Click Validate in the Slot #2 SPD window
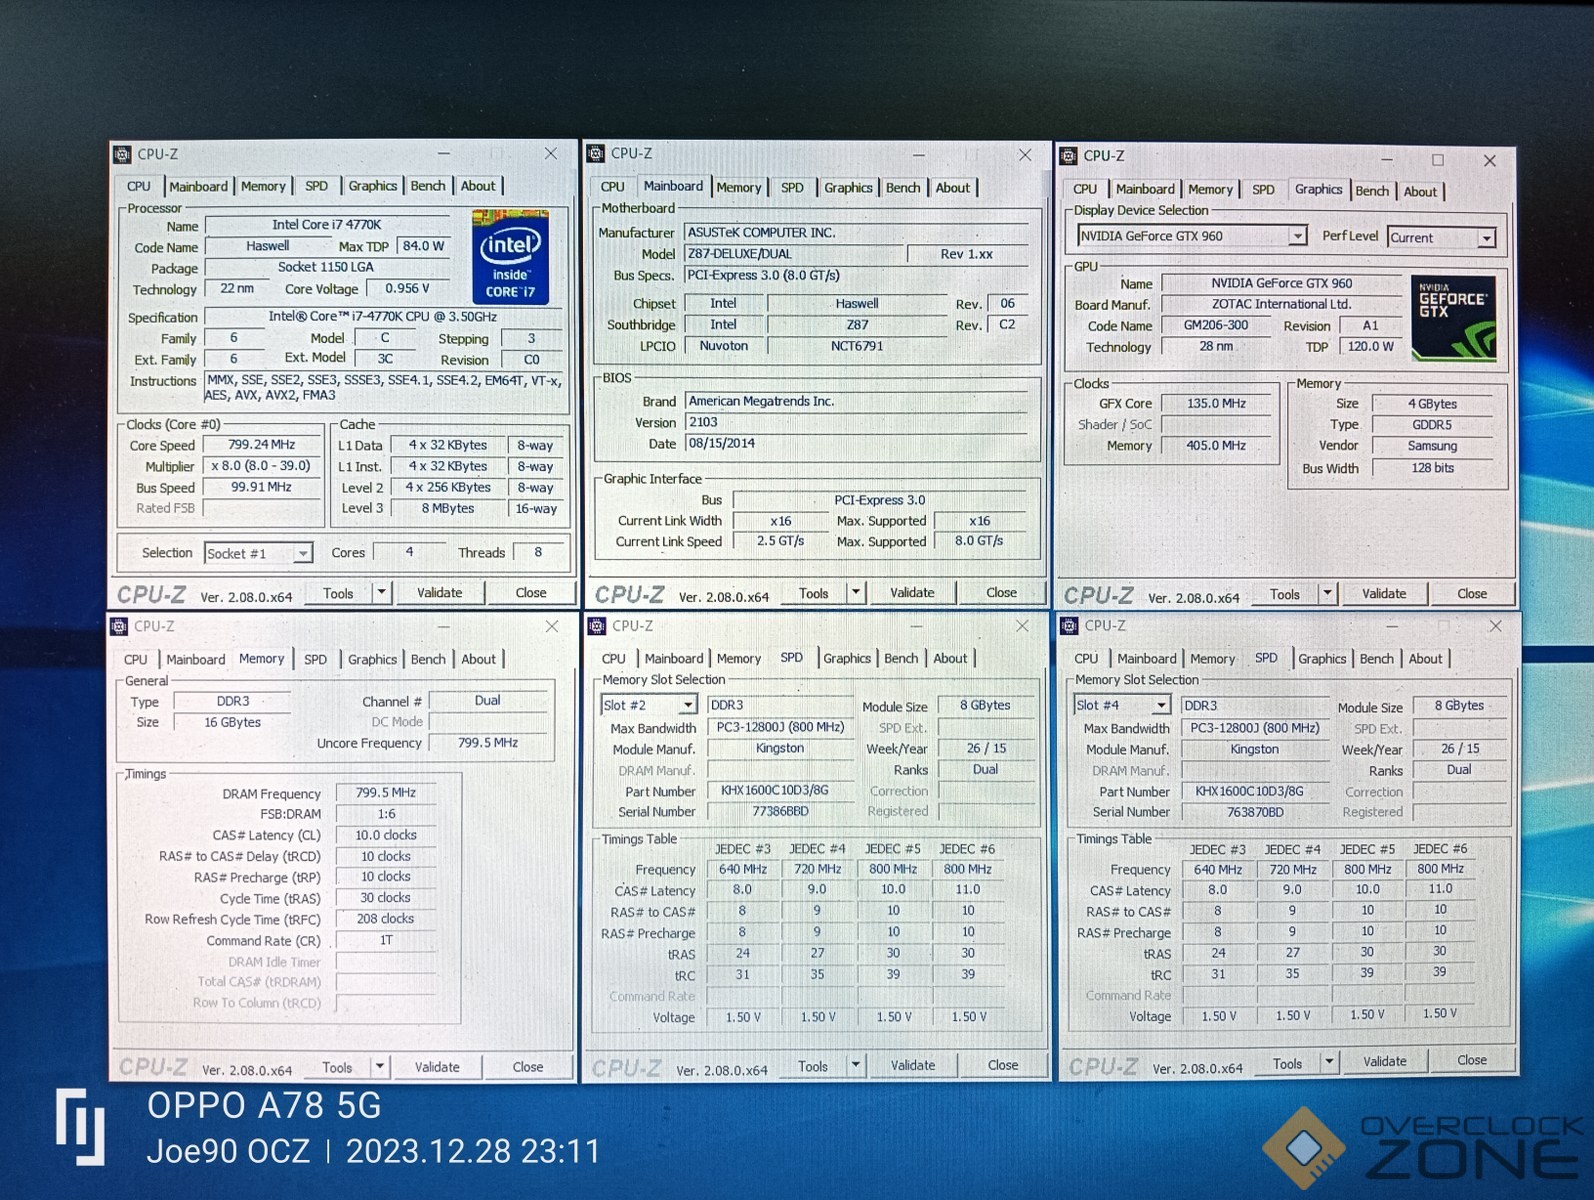The width and height of the screenshot is (1594, 1200). [x=913, y=1066]
